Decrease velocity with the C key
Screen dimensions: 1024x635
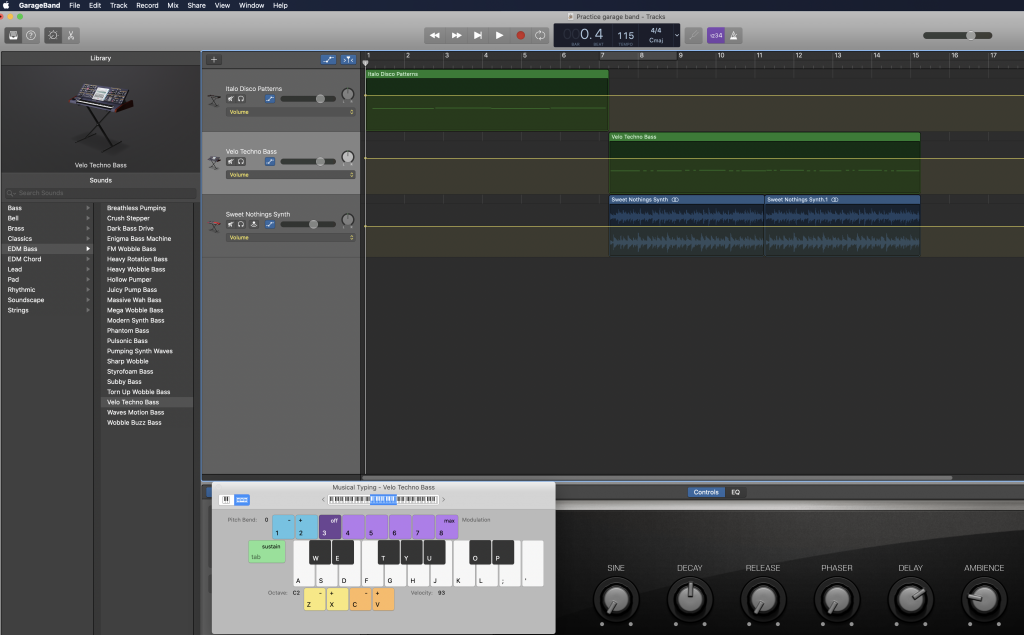click(x=360, y=599)
